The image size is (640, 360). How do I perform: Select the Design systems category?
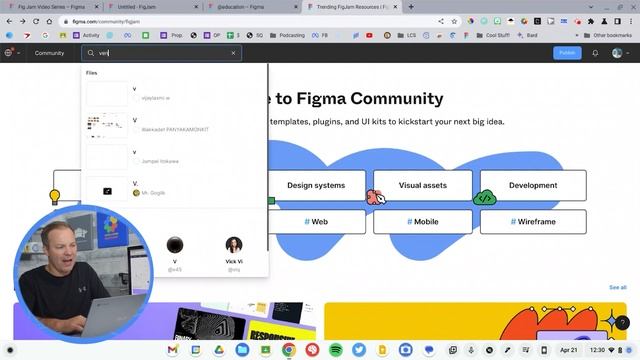point(316,185)
